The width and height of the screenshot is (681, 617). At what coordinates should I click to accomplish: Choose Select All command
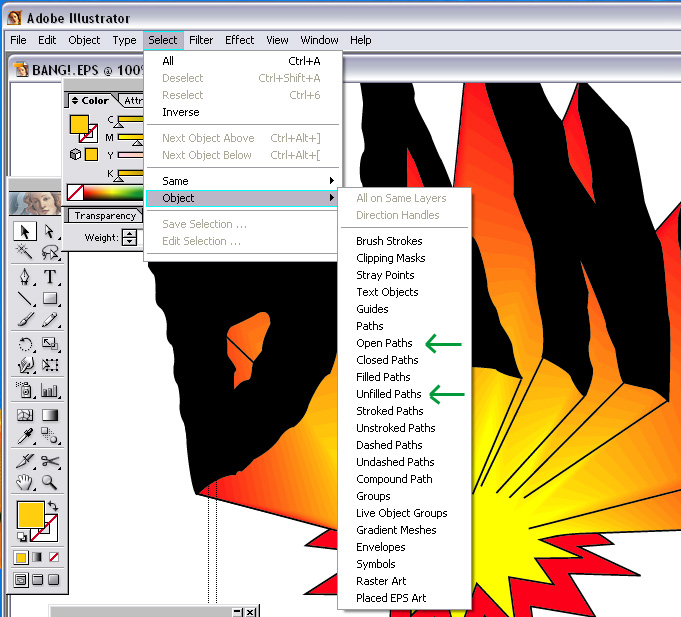(x=242, y=61)
